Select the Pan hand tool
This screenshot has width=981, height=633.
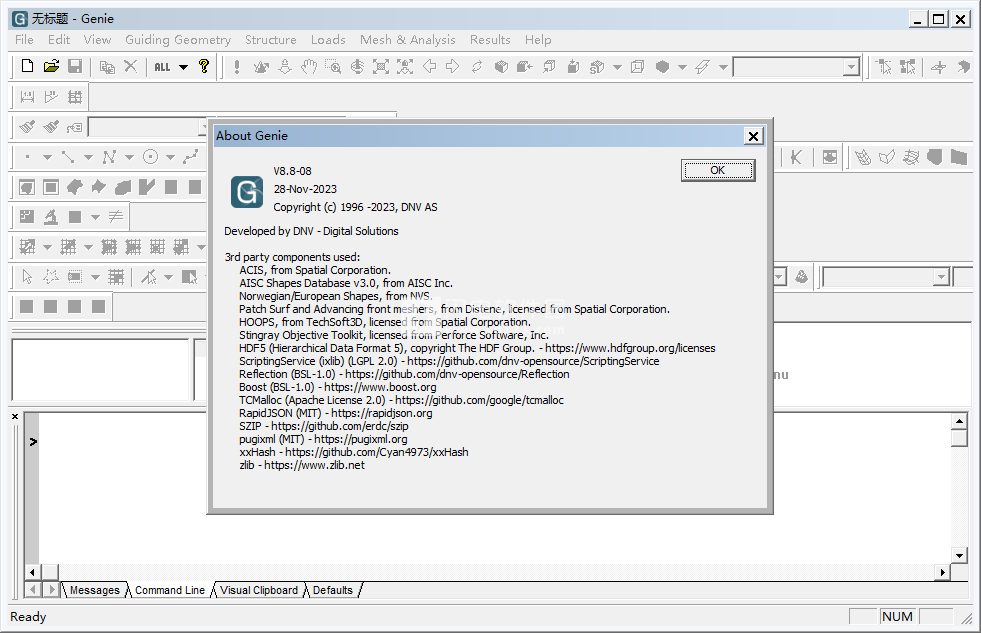click(308, 66)
